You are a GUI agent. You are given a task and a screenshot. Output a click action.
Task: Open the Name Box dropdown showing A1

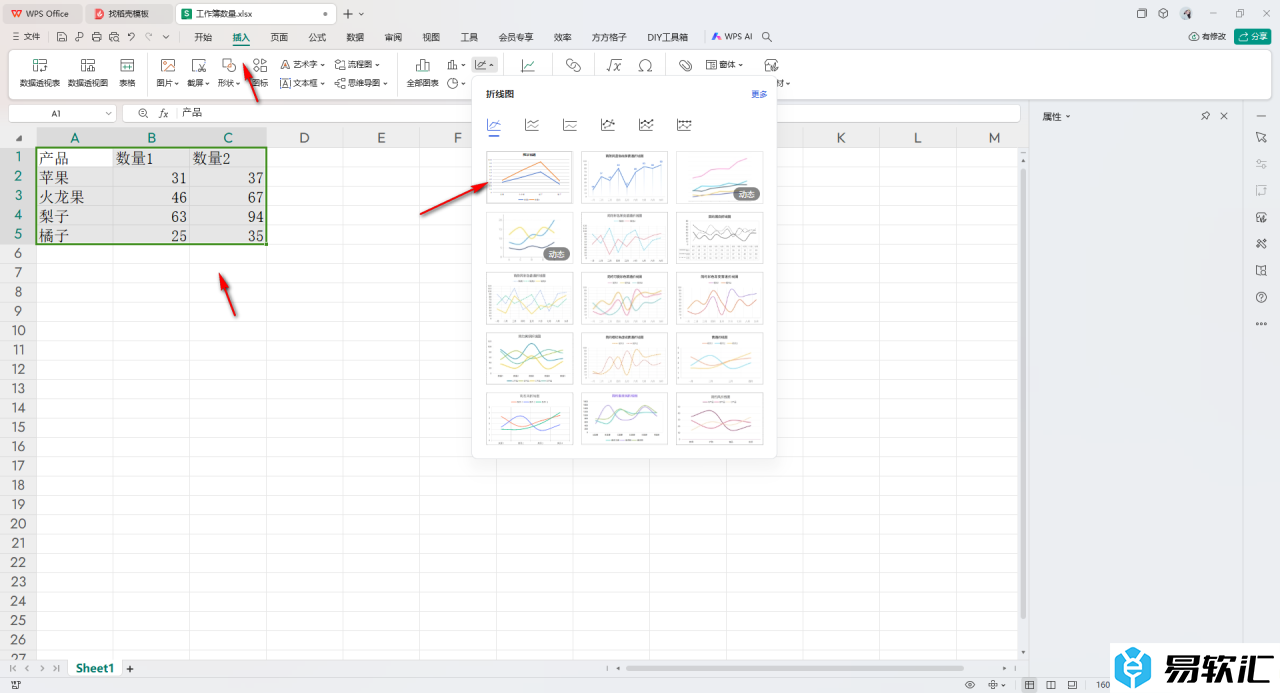point(108,114)
